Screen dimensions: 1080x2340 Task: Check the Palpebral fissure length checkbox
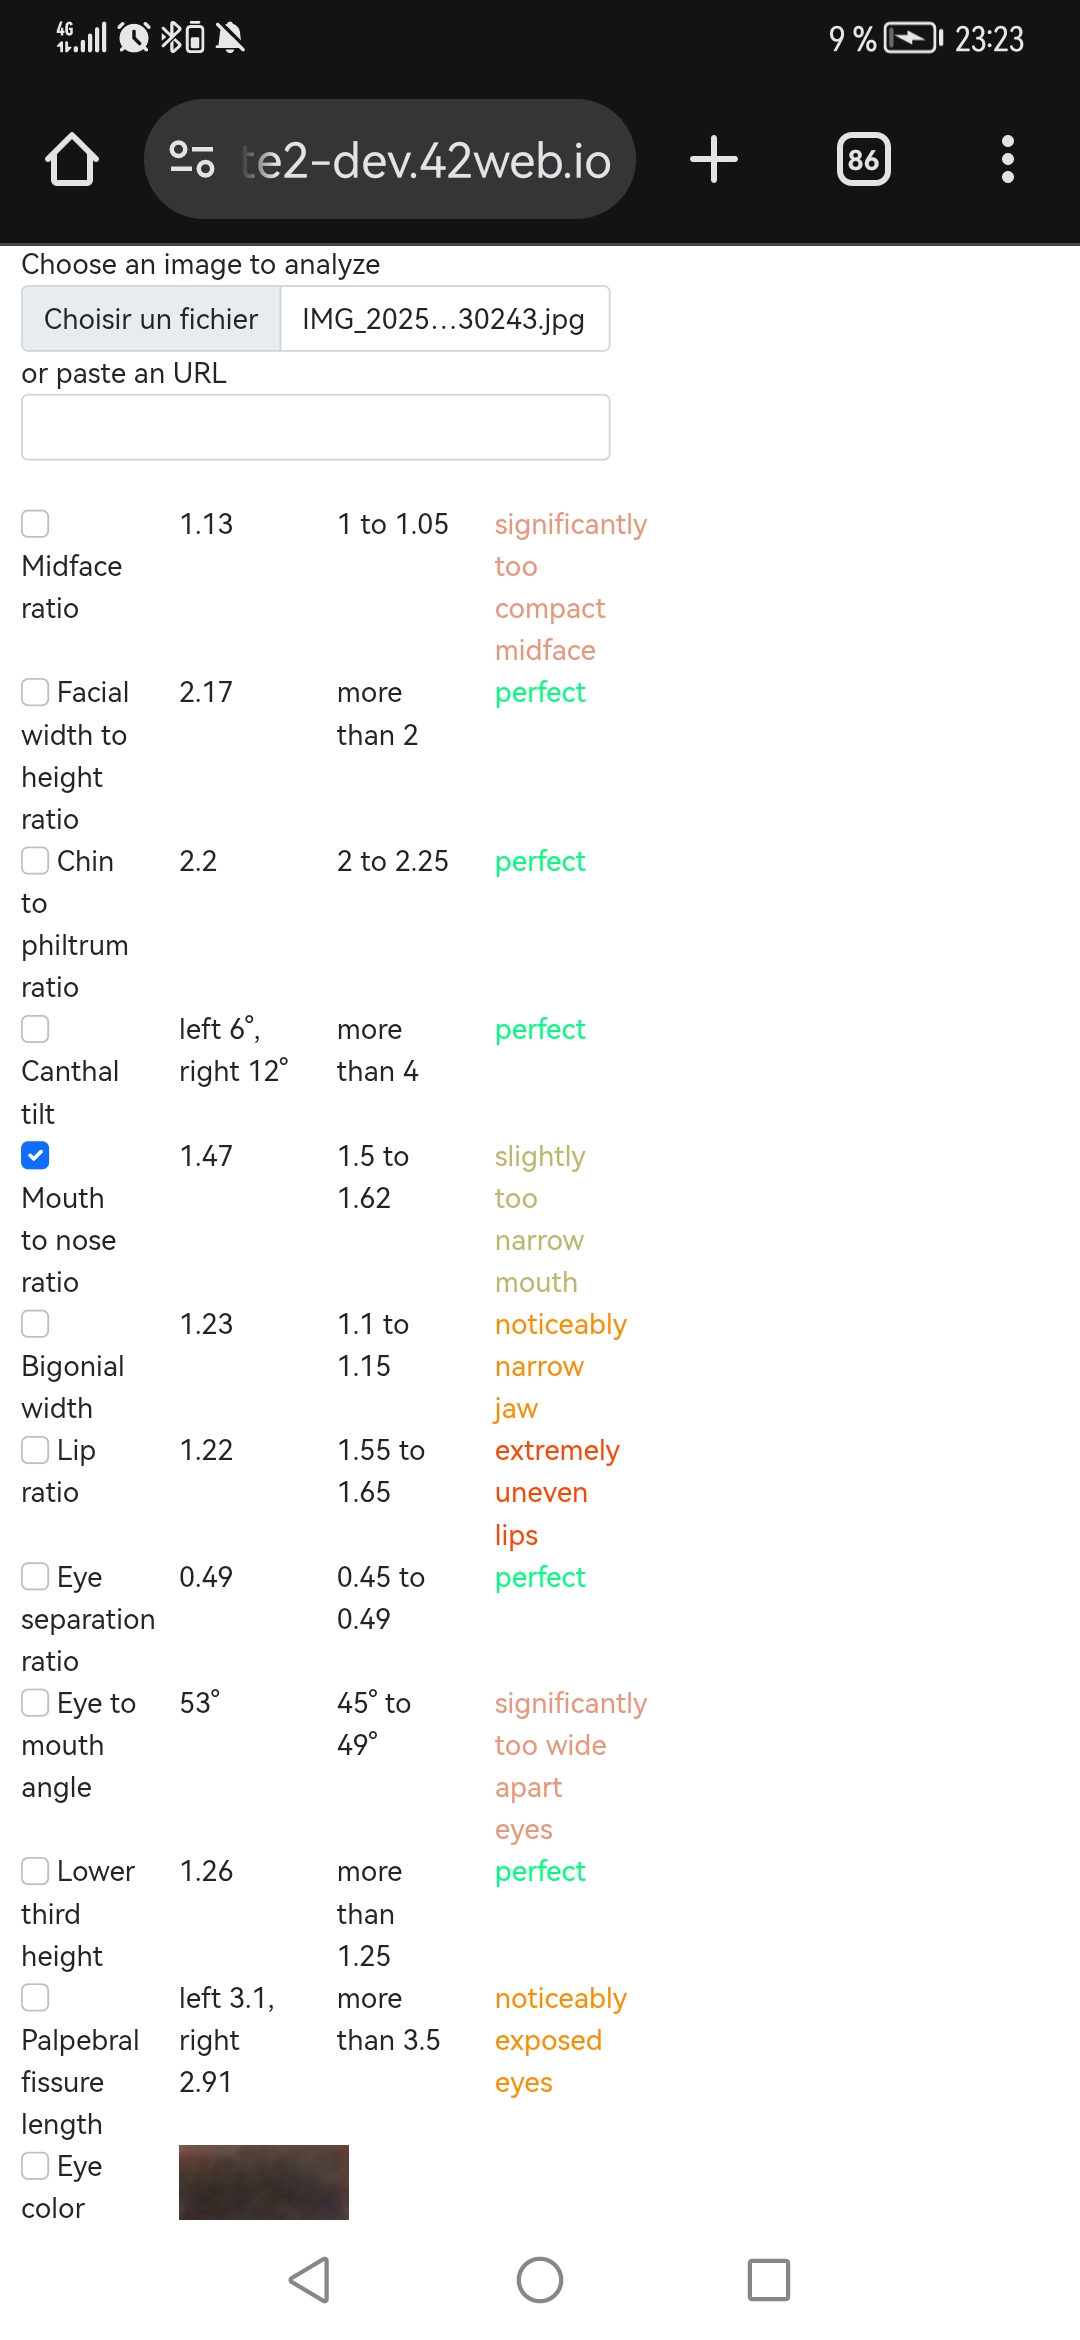35,1997
